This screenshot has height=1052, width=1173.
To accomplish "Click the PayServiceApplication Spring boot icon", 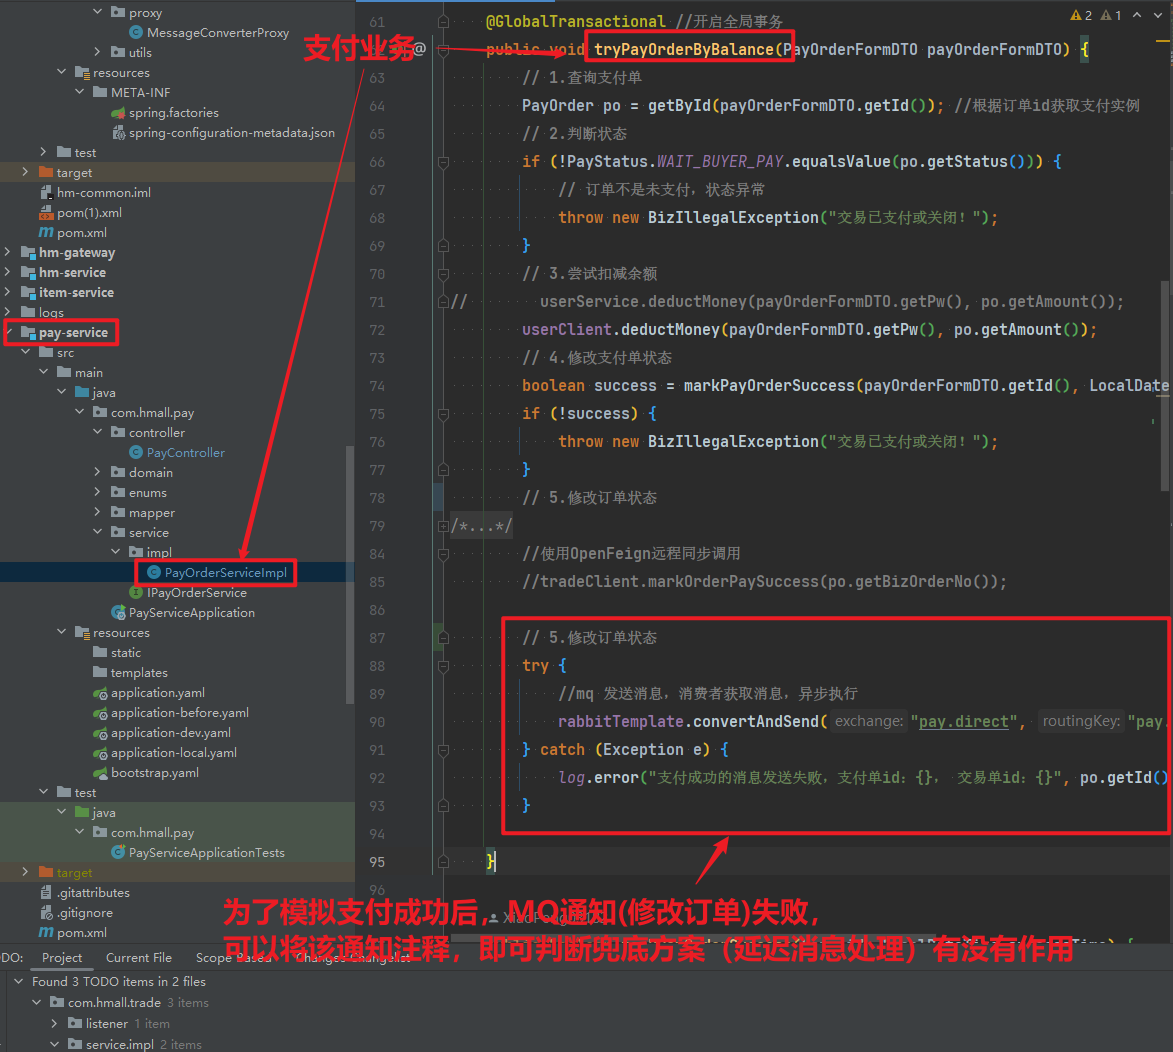I will (x=119, y=613).
